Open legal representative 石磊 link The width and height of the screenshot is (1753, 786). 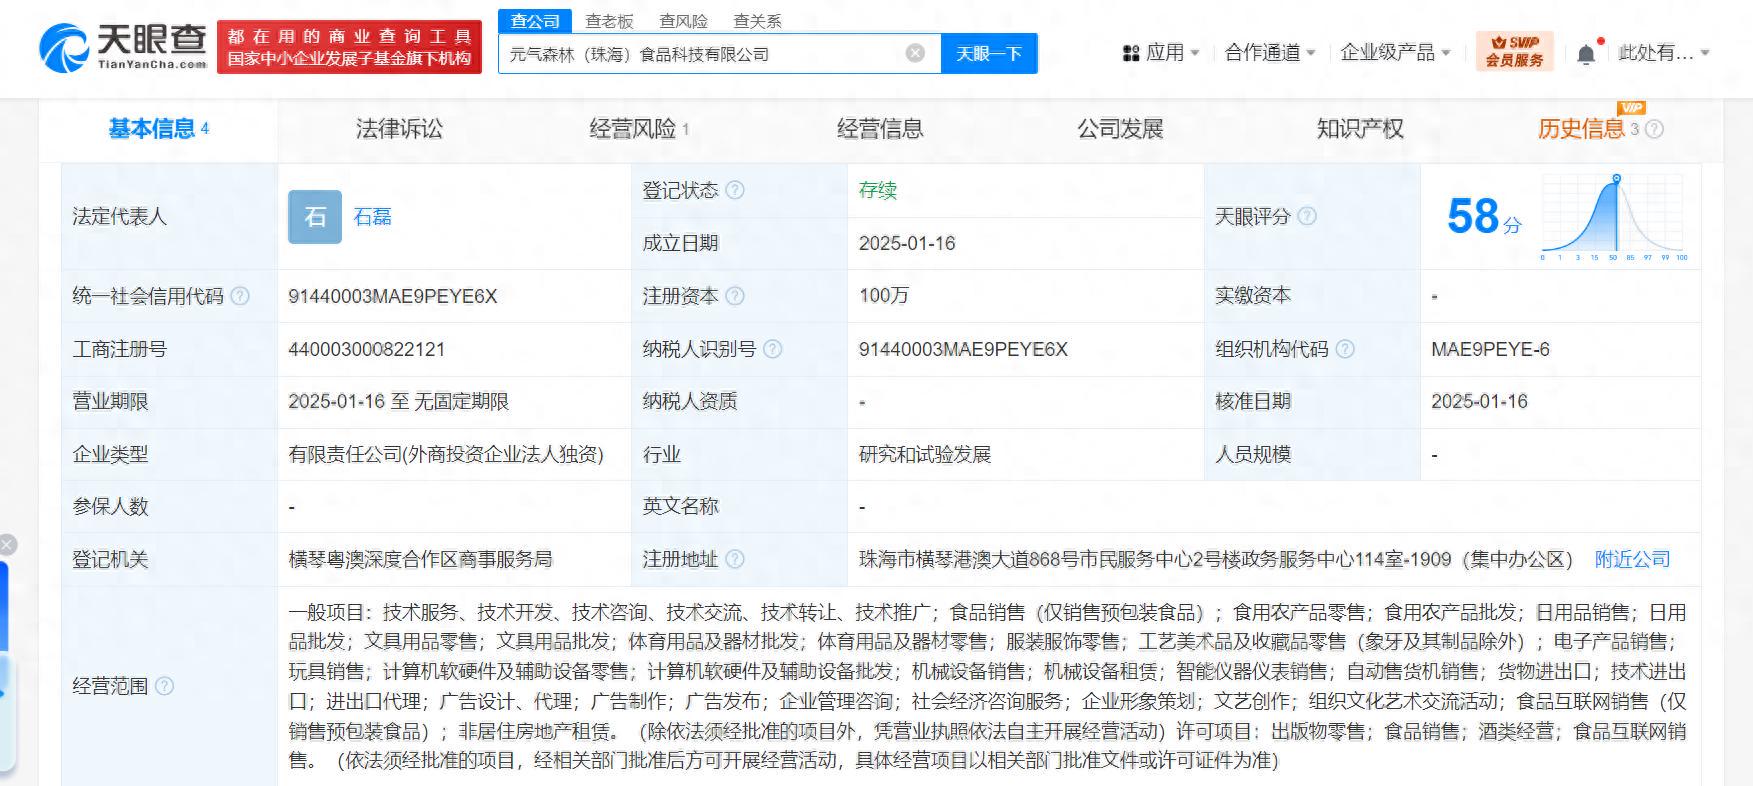coord(372,217)
